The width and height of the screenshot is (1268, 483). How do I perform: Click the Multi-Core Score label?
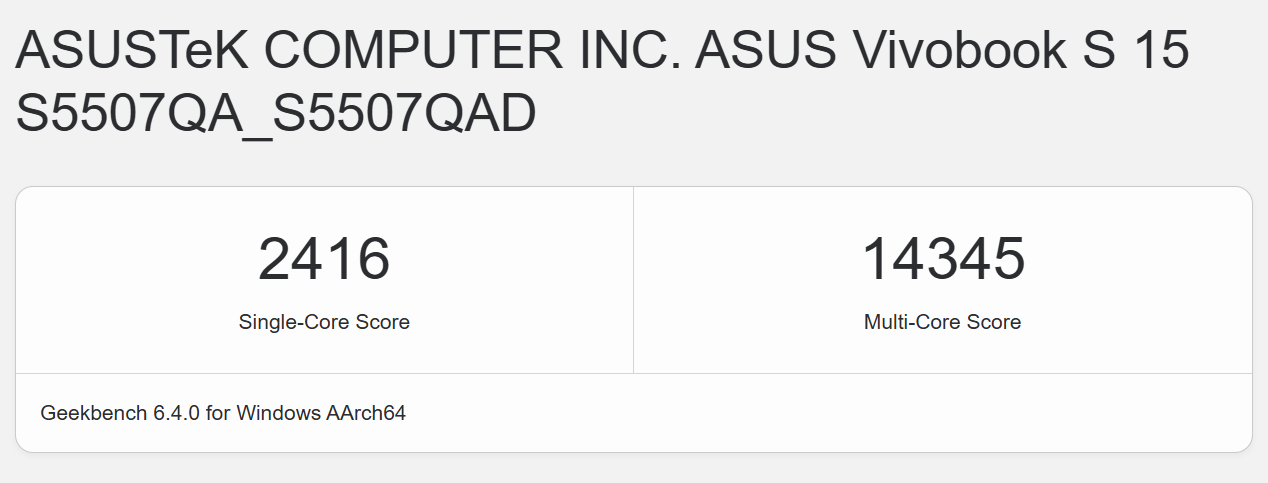943,322
